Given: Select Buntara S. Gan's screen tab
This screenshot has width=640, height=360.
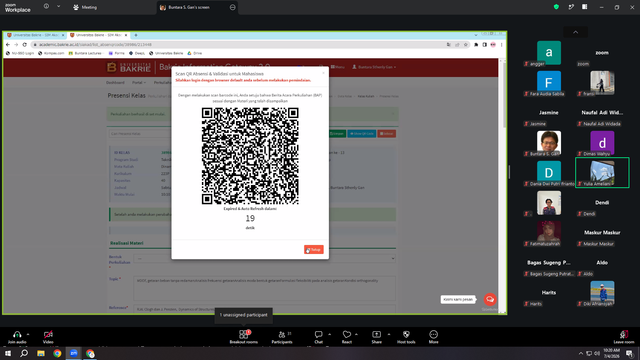Looking at the screenshot, I should click(197, 7).
